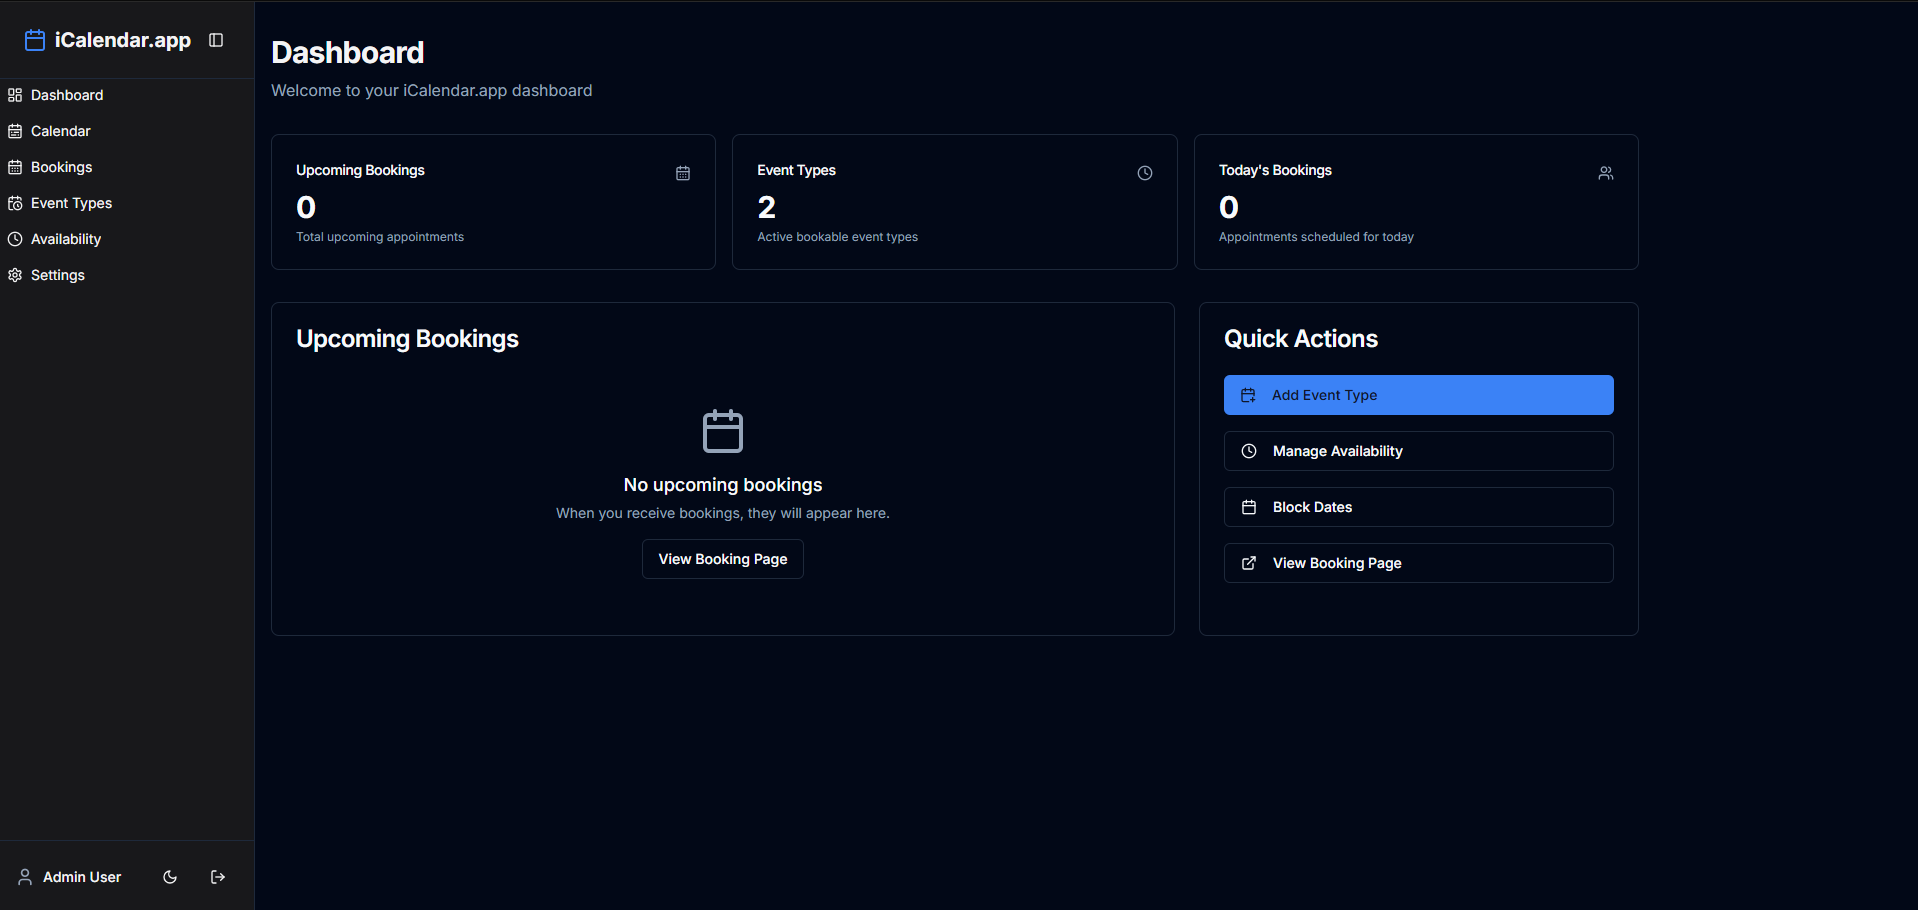The image size is (1918, 910).
Task: Go to Calendar in the sidebar
Action: pyautogui.click(x=60, y=131)
